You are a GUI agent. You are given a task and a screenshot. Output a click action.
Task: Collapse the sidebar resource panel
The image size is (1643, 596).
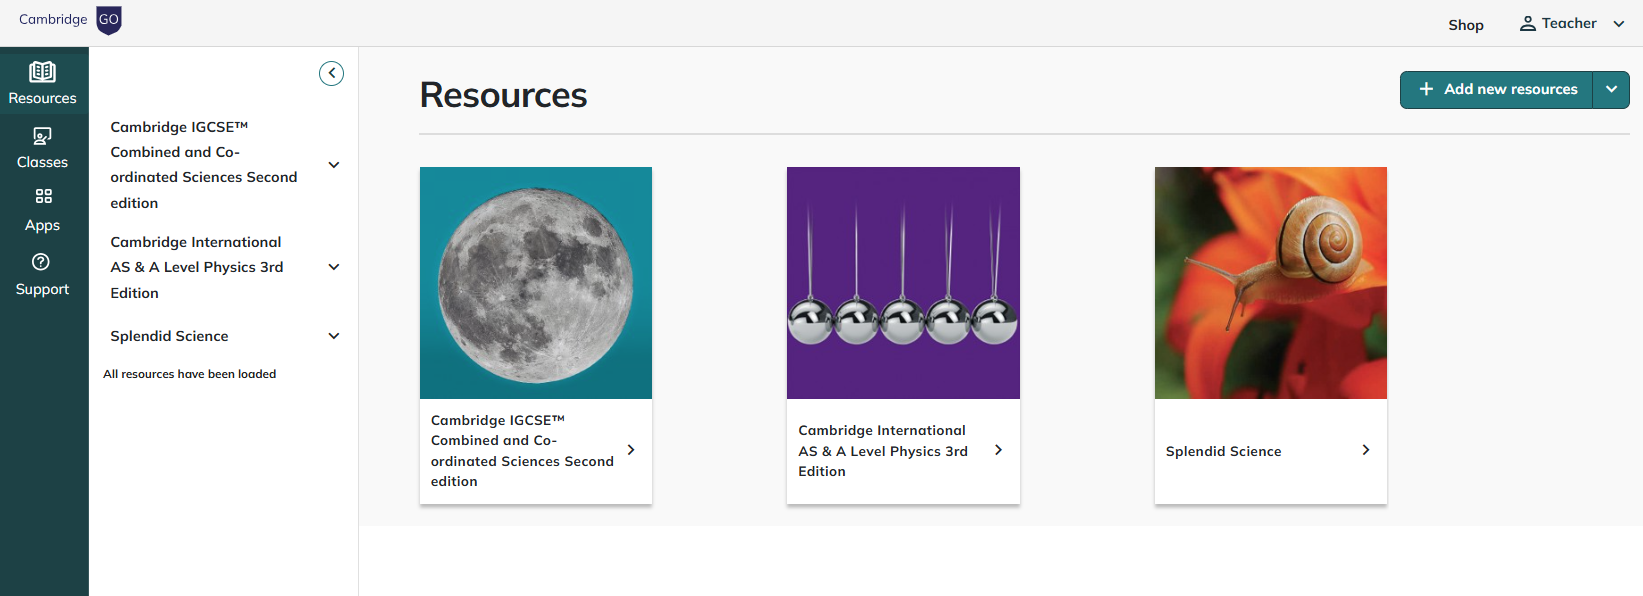pyautogui.click(x=331, y=73)
